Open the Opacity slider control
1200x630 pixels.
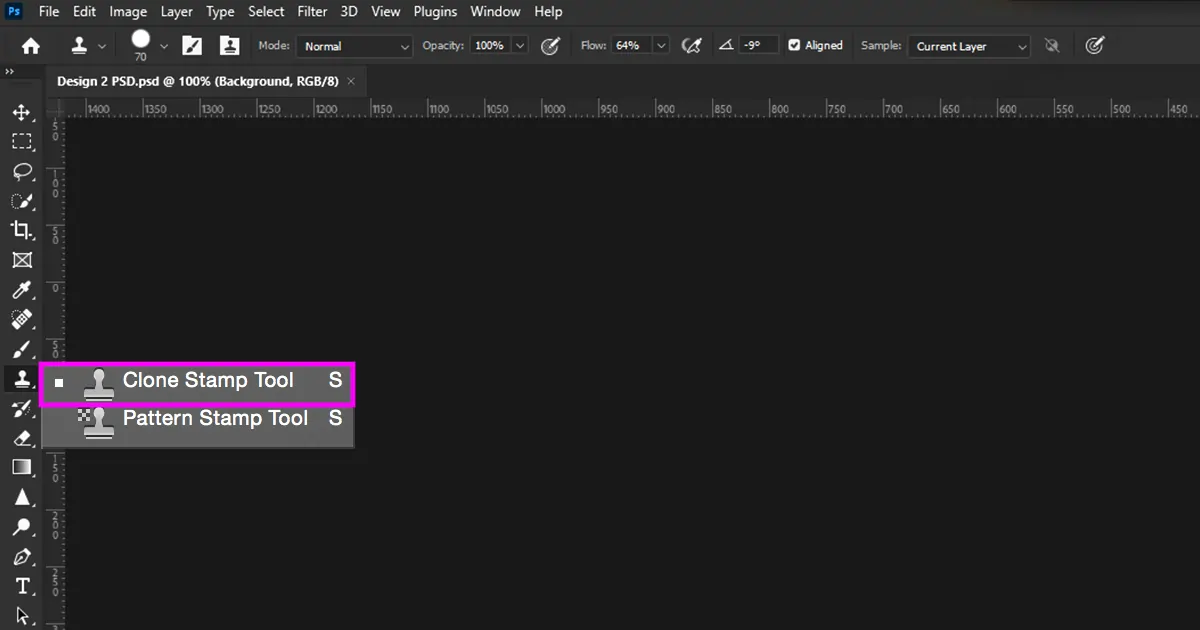click(519, 45)
